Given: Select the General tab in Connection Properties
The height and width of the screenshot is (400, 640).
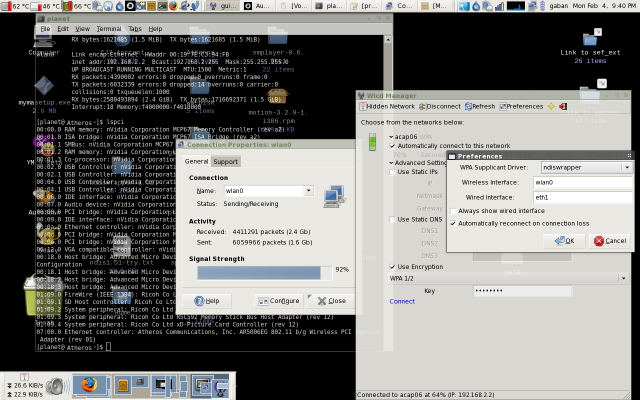Looking at the screenshot, I should (196, 161).
